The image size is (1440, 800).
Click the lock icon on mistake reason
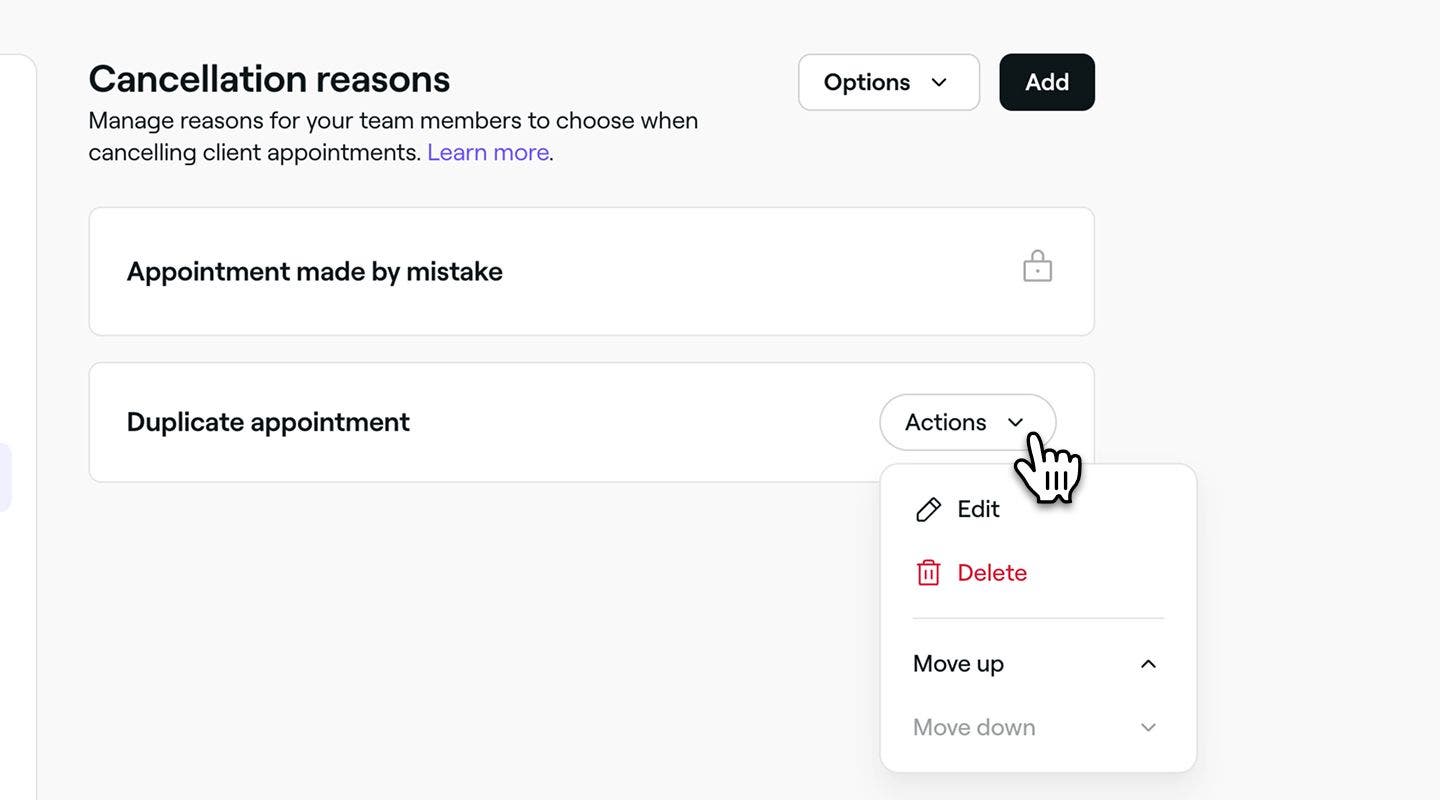coord(1037,267)
